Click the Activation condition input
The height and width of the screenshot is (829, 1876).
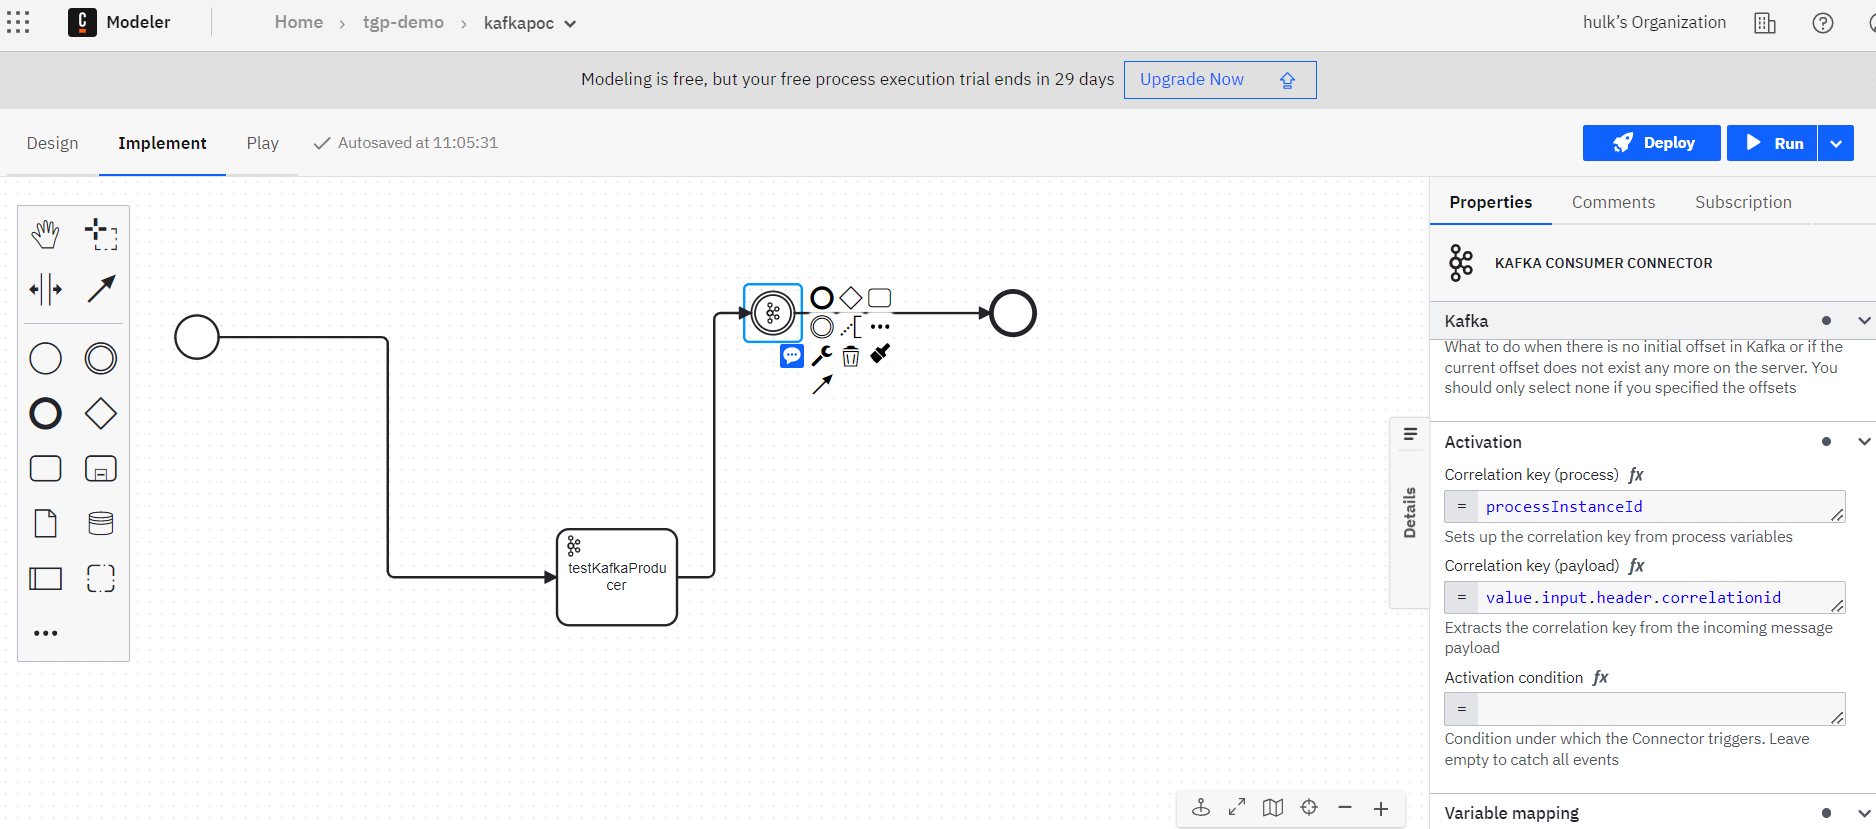click(x=1644, y=709)
